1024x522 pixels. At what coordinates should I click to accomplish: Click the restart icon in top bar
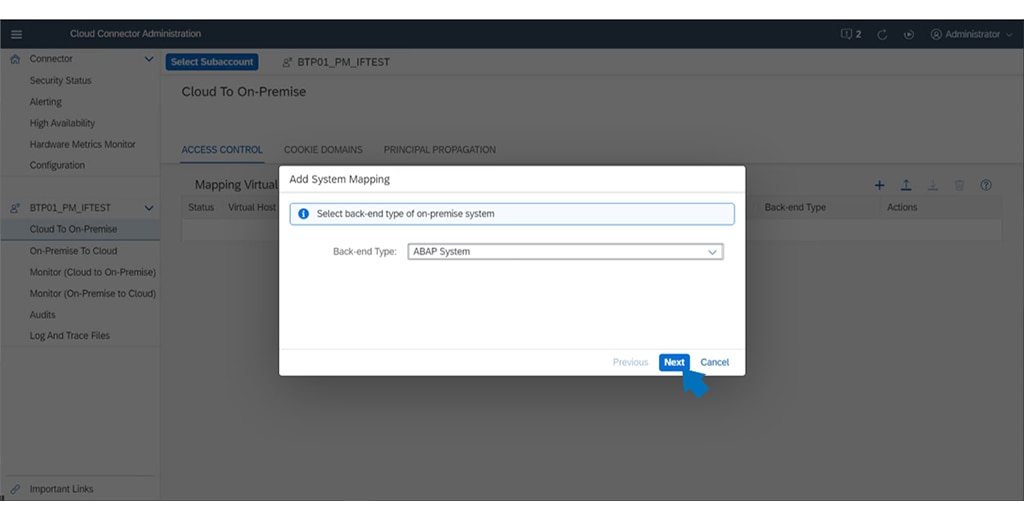[908, 35]
